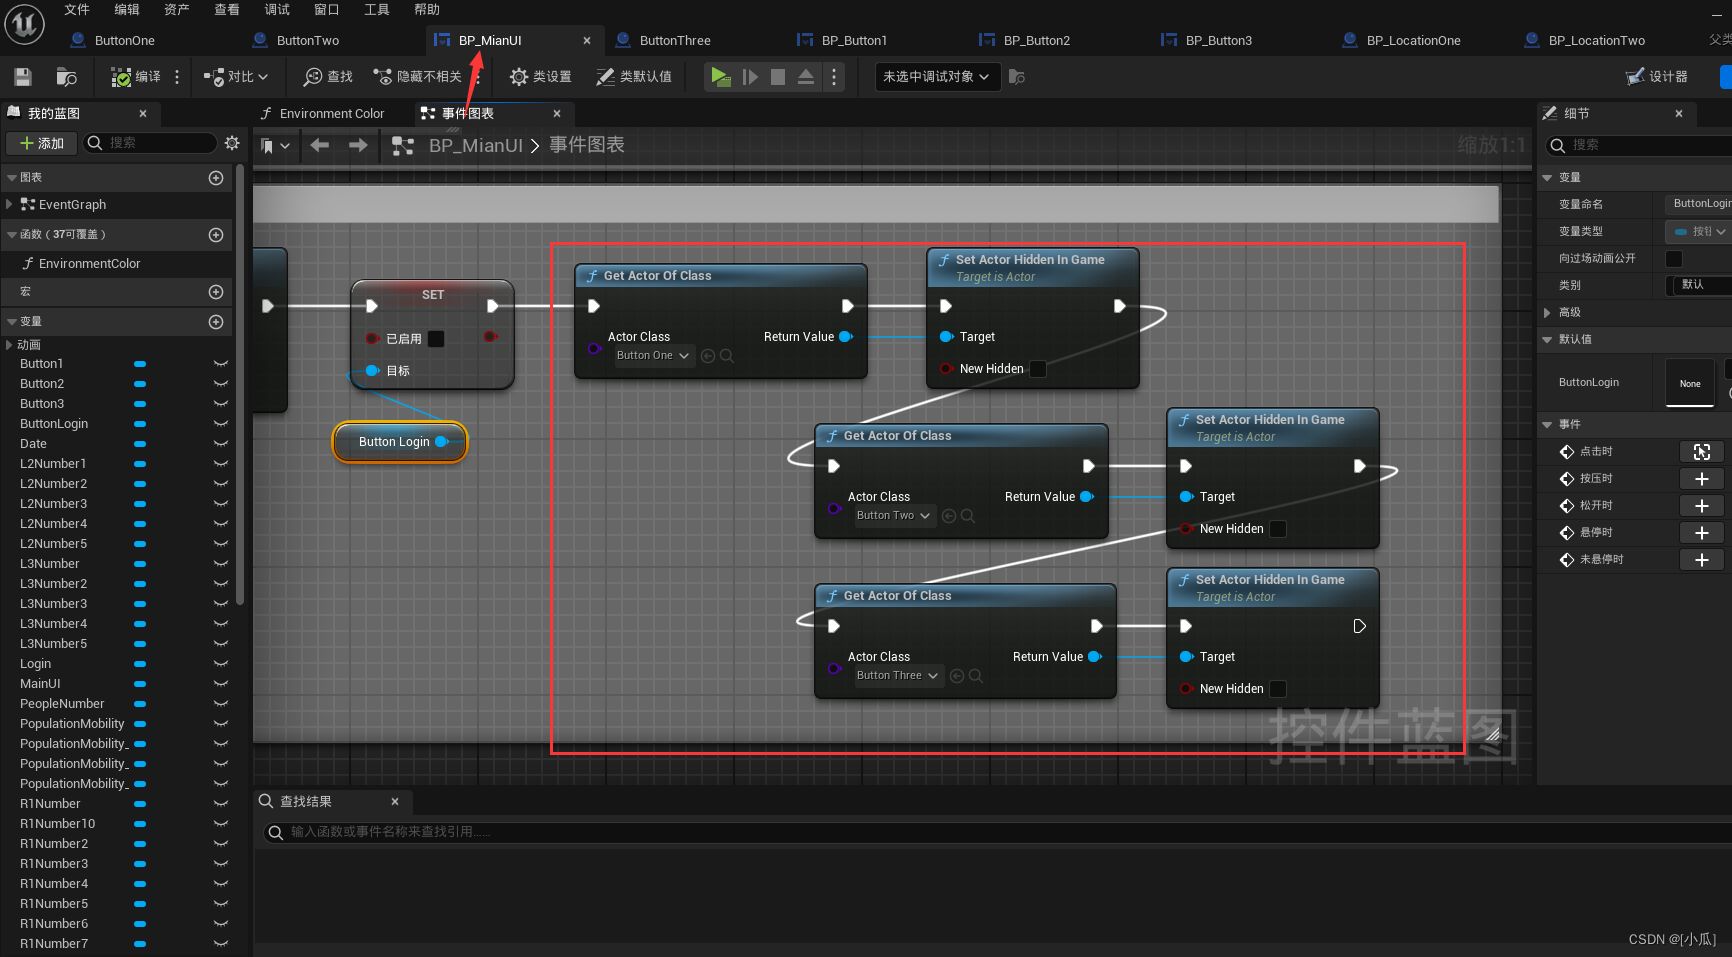Viewport: 1732px width, 957px height.
Task: Open the File menu
Action: pyautogui.click(x=77, y=10)
